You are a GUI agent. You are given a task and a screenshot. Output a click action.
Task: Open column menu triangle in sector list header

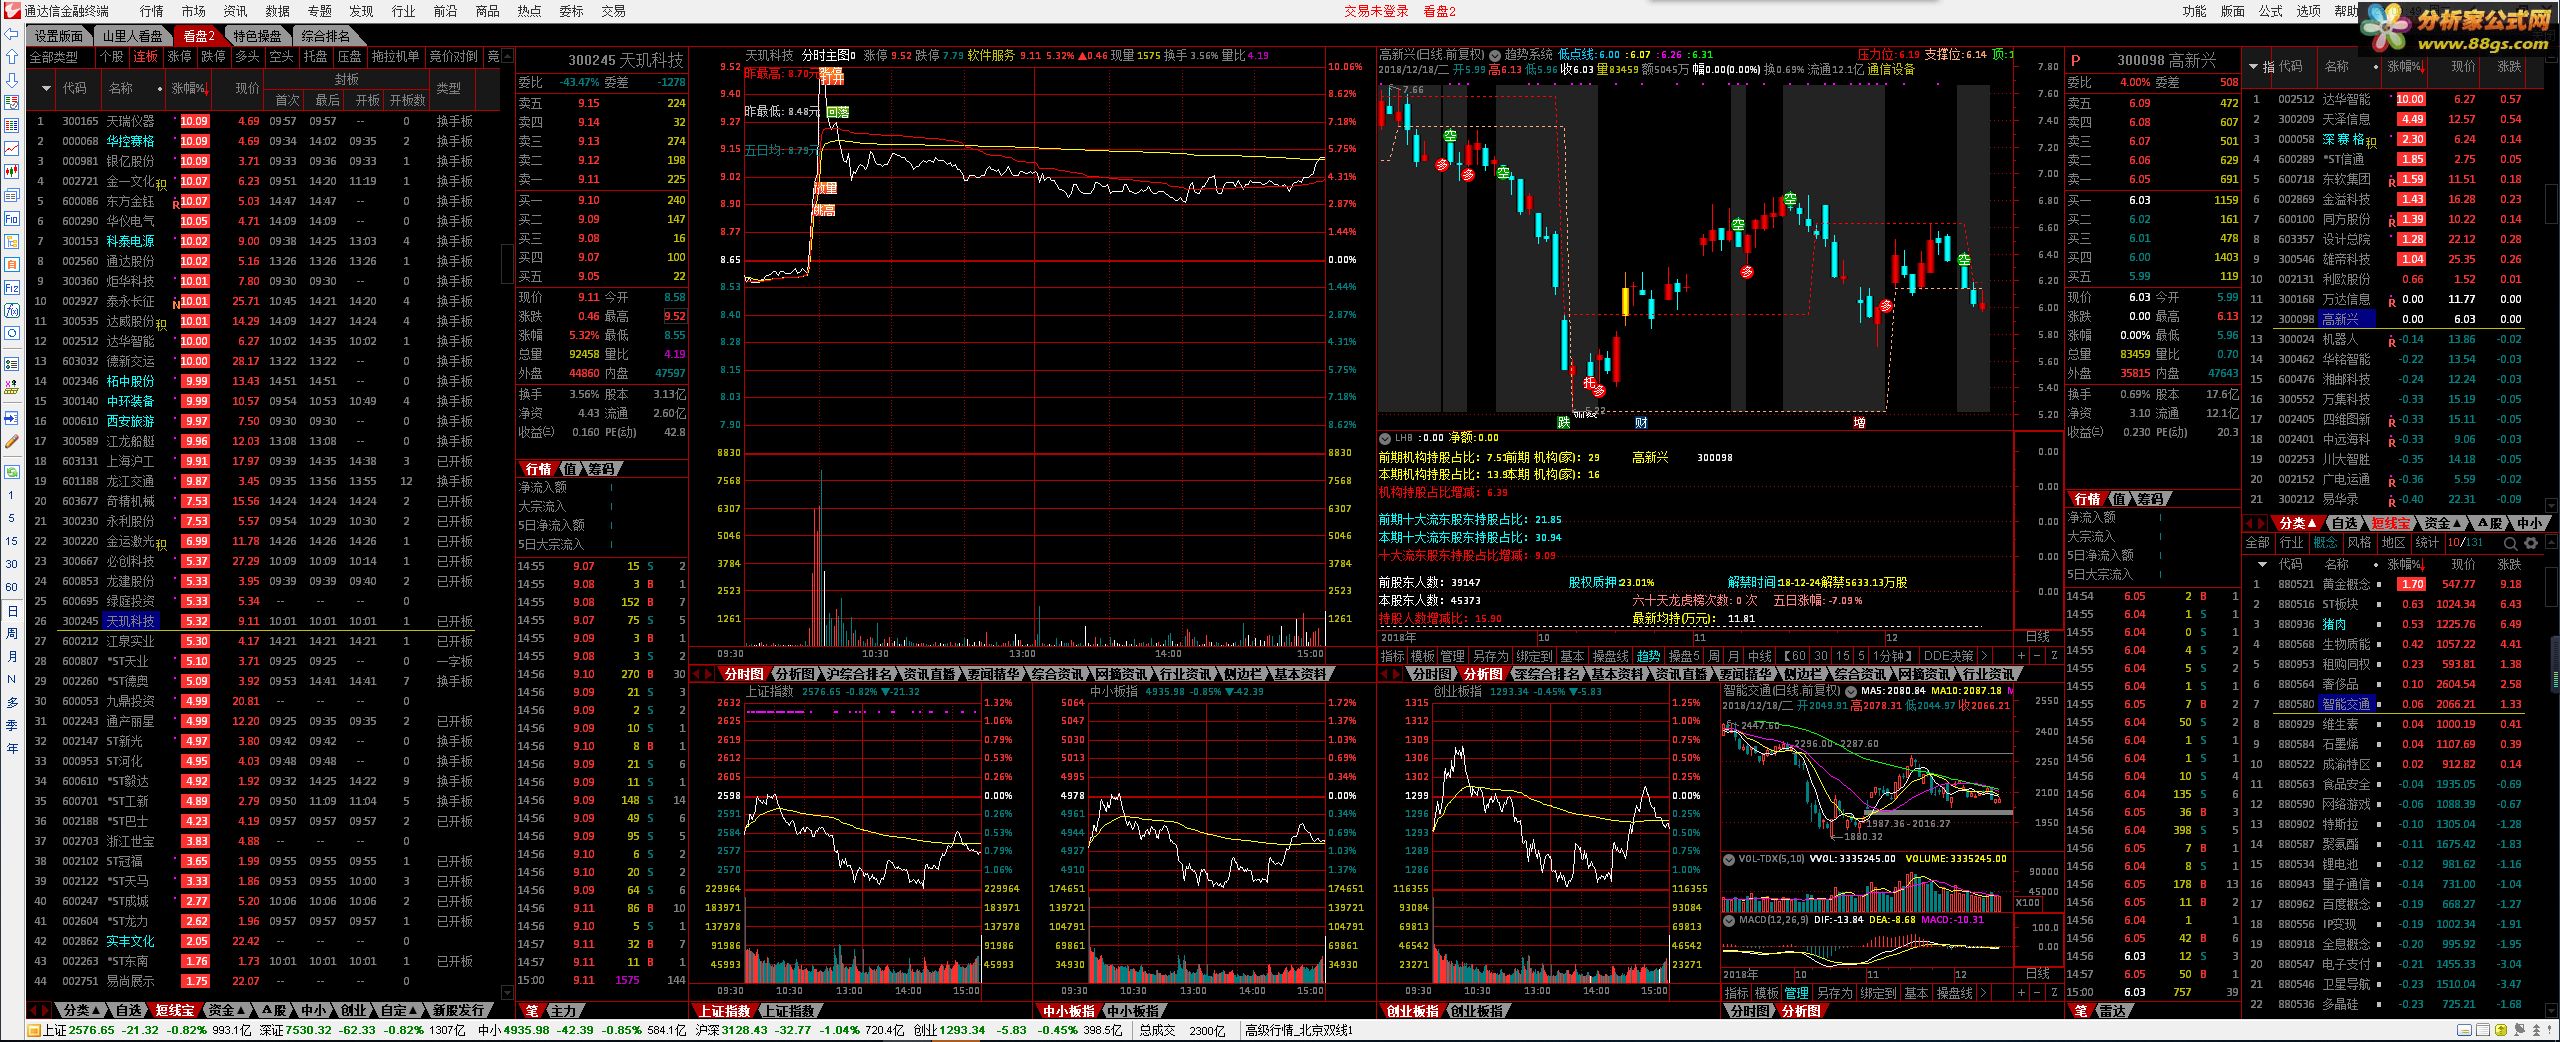click(x=2261, y=564)
